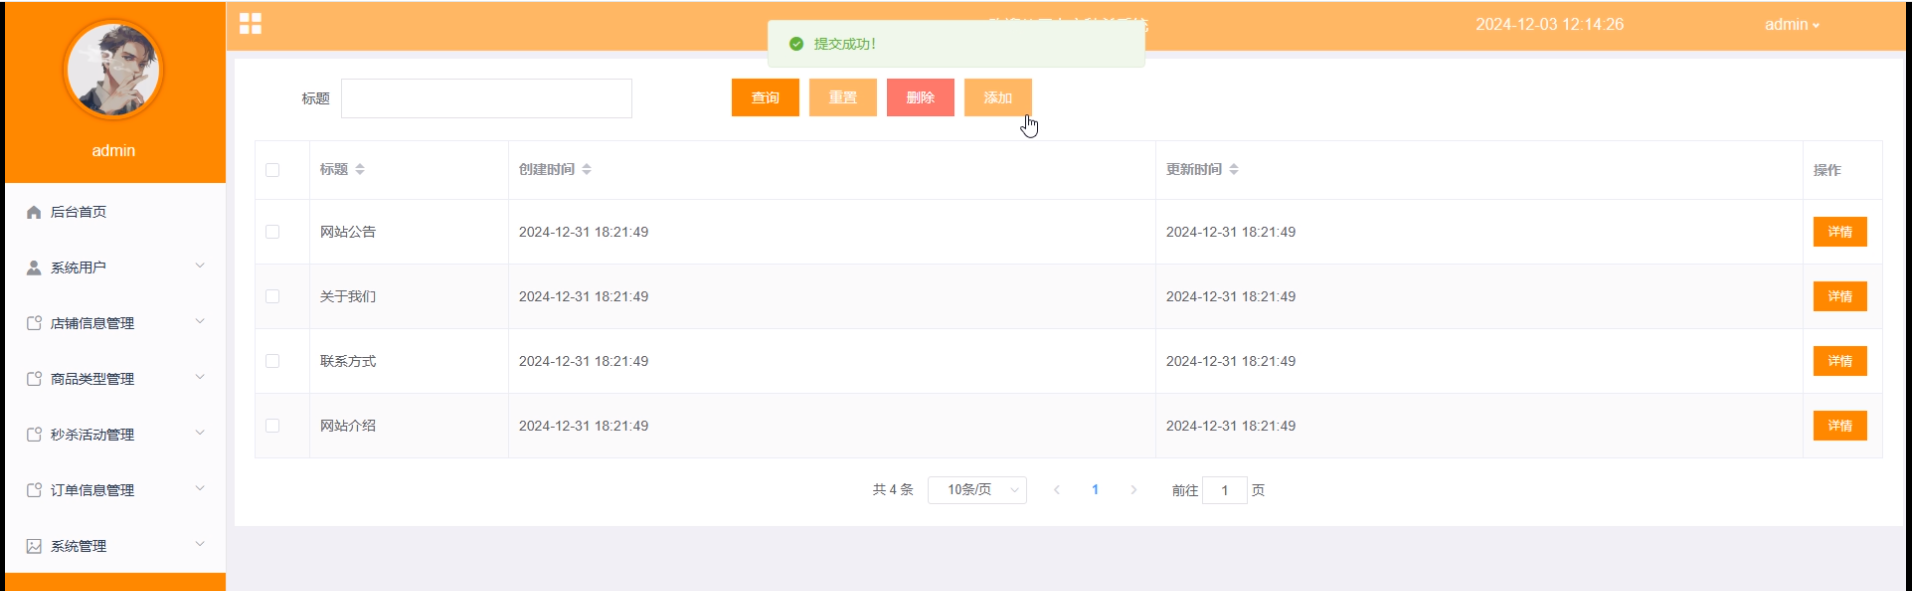Select page 1 in pagination
1912x591 pixels.
[x=1095, y=490]
